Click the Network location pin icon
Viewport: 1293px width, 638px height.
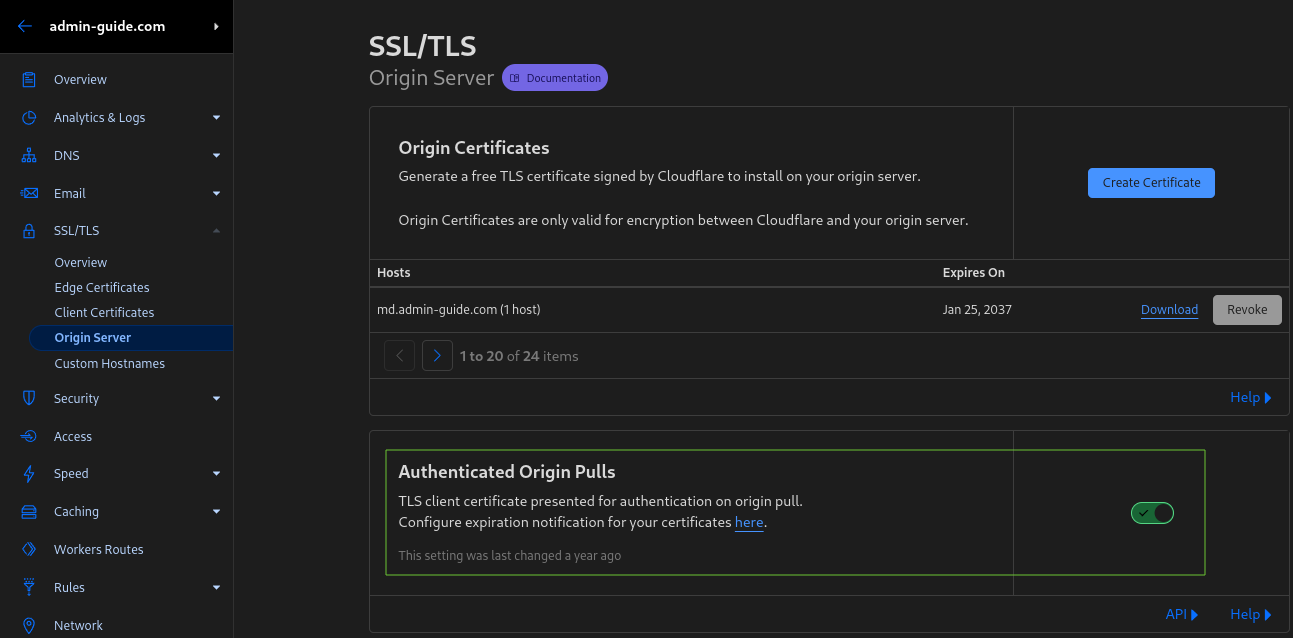[30, 625]
